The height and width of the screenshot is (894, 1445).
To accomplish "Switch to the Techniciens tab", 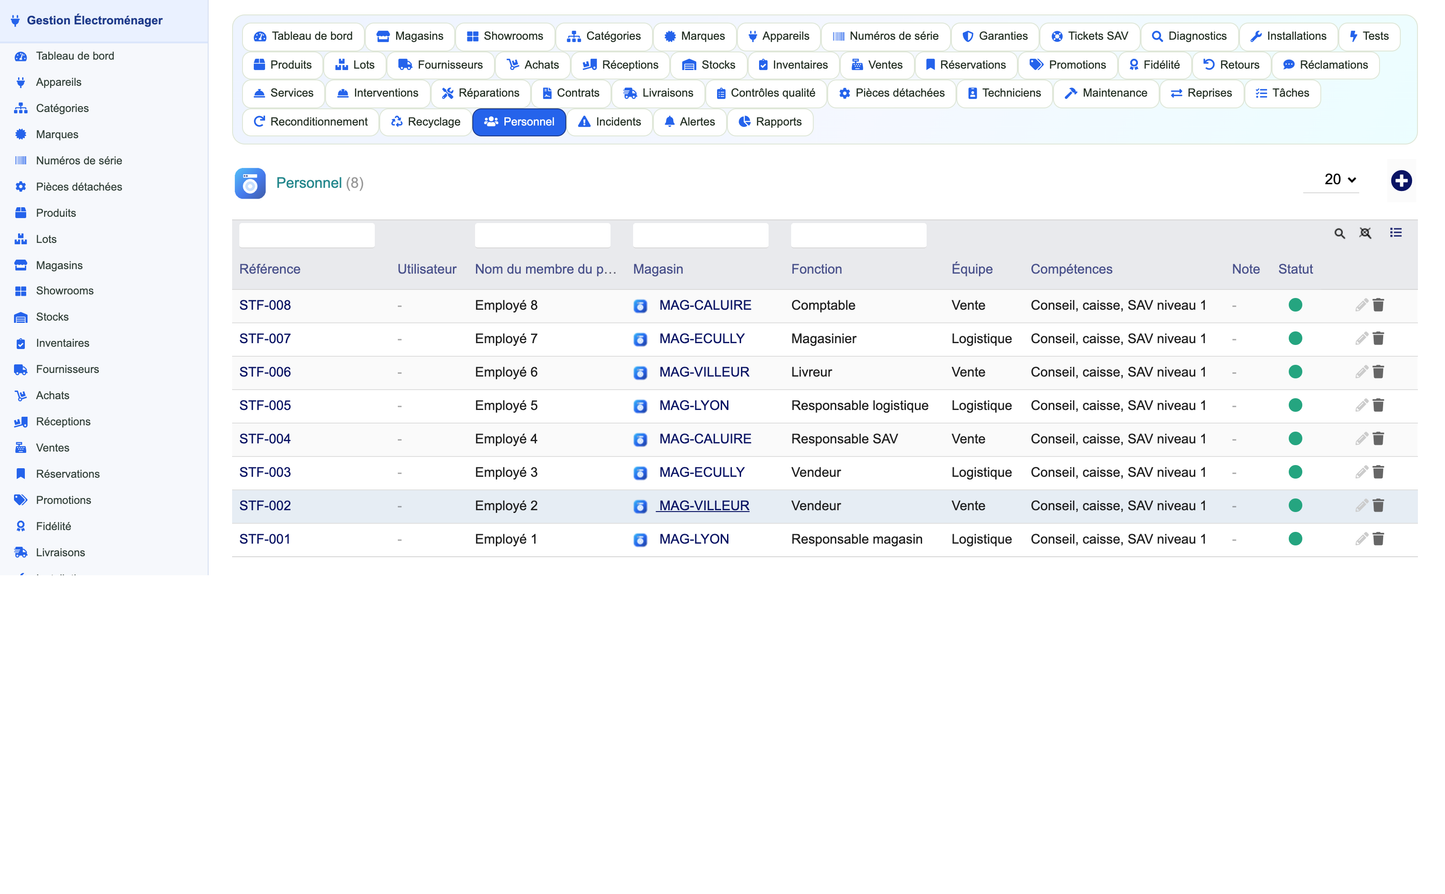I will click(x=1004, y=93).
